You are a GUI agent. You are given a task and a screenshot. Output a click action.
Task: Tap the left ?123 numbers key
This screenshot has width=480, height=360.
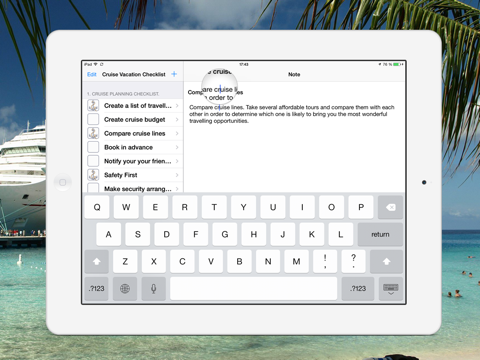97,288
